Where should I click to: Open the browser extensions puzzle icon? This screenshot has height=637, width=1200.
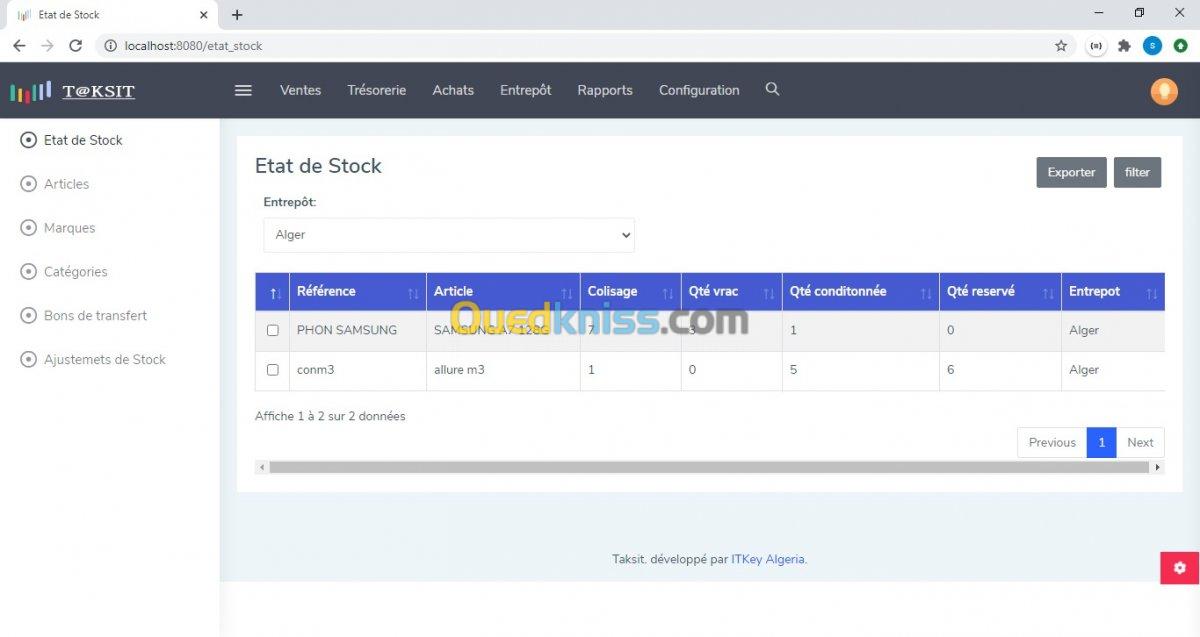pyautogui.click(x=1124, y=46)
